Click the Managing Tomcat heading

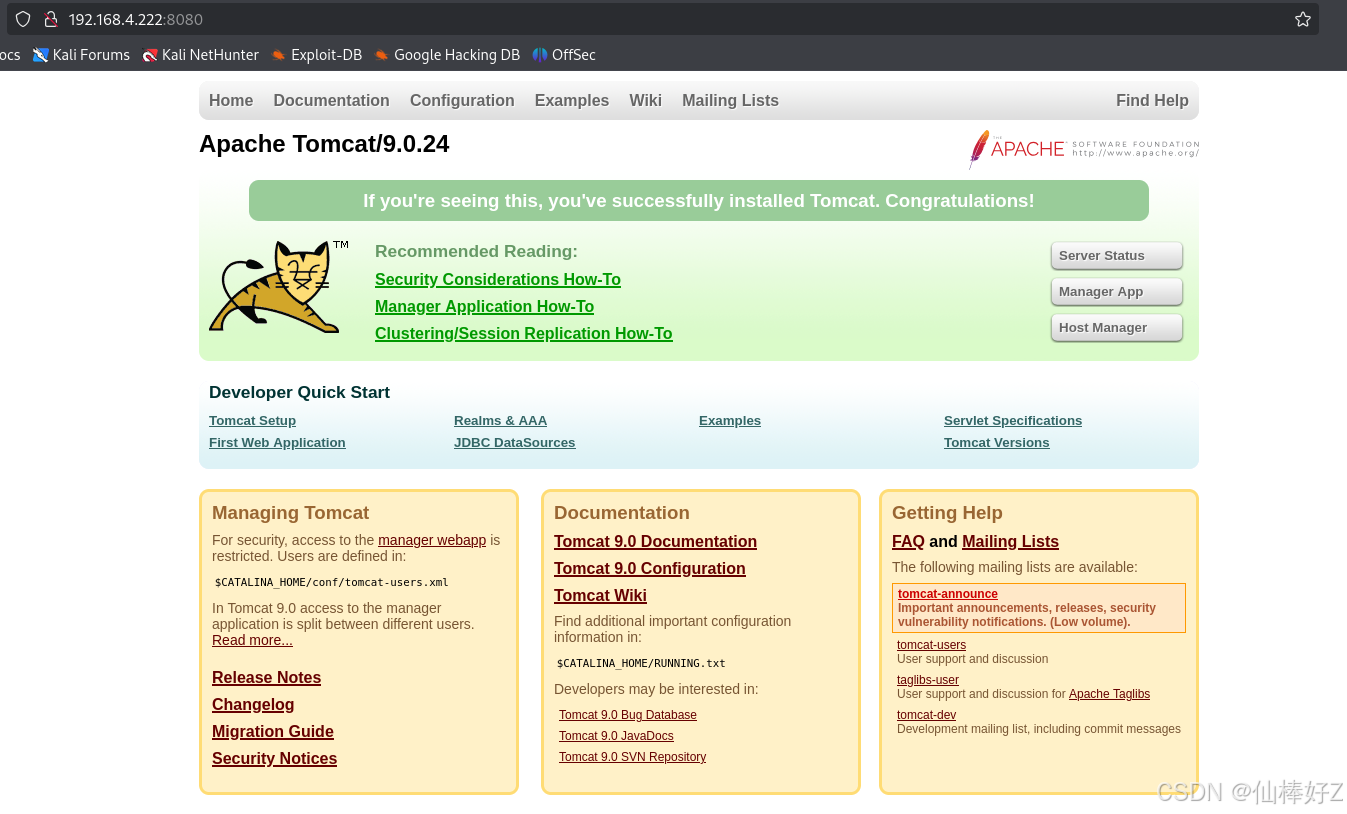point(290,513)
